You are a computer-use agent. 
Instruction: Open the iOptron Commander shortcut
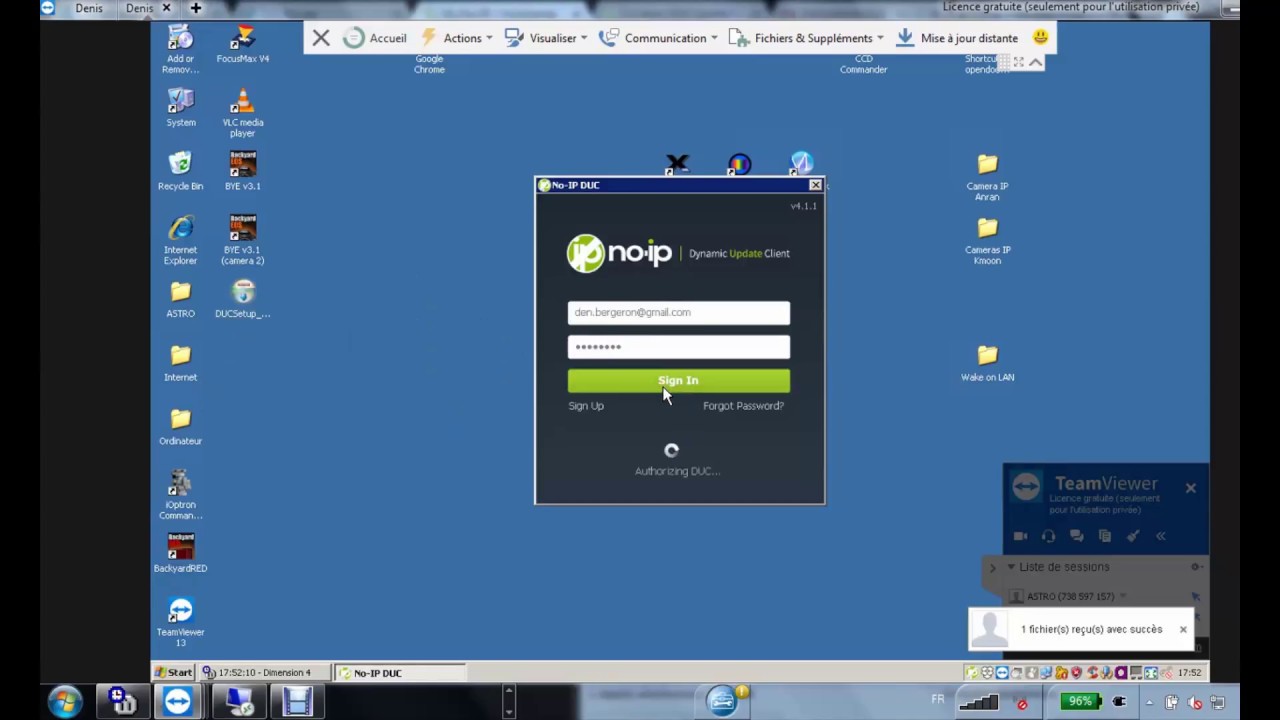point(180,495)
